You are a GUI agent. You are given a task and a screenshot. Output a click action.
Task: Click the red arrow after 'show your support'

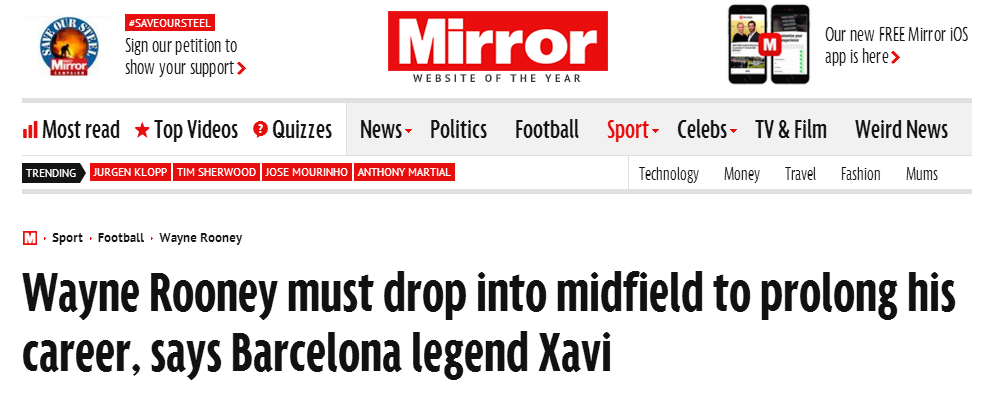(241, 68)
